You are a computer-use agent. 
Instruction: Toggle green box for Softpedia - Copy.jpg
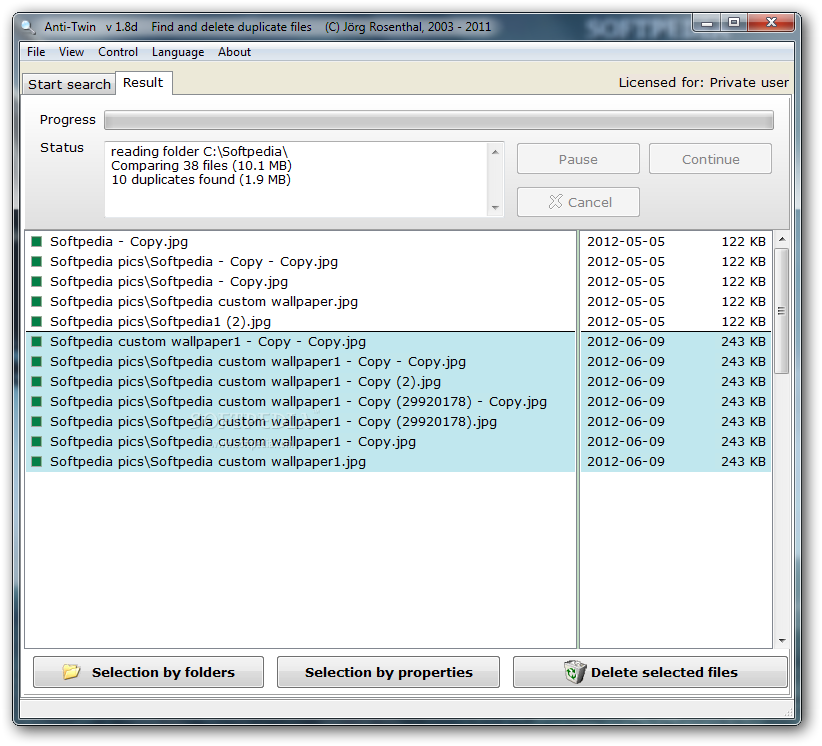(x=37, y=242)
